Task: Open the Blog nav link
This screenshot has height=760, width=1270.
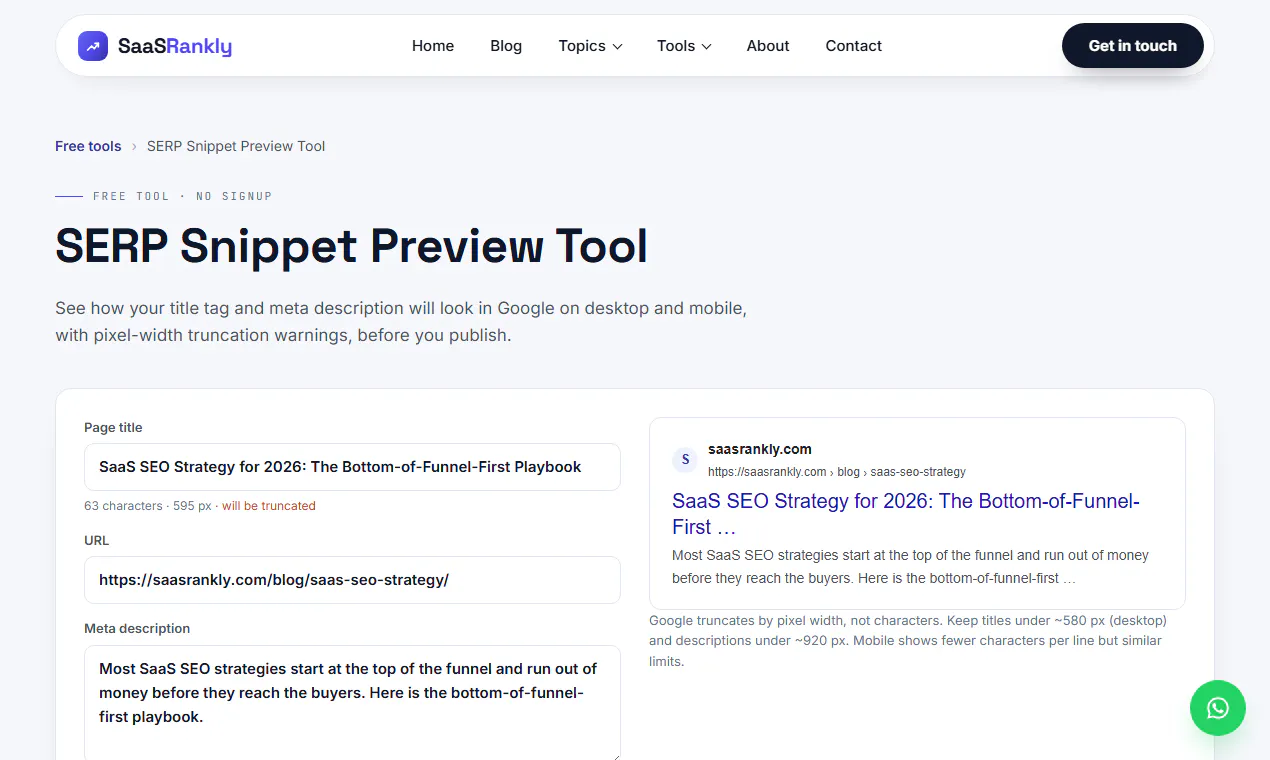Action: coord(506,46)
